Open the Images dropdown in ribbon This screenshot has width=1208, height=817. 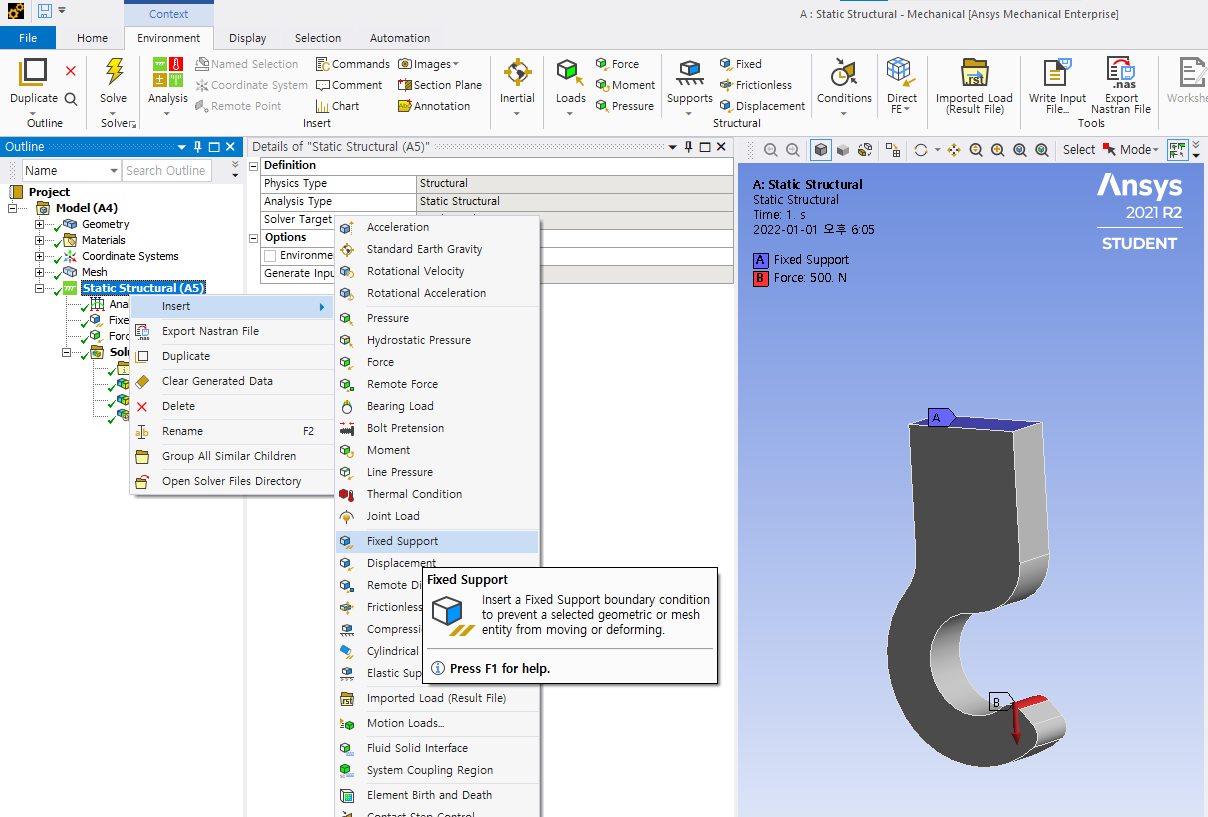coord(456,64)
